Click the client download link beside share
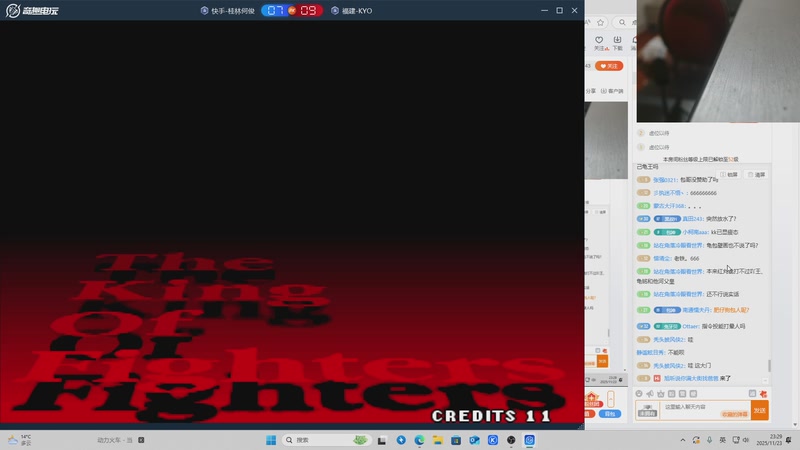The width and height of the screenshot is (800, 450). [x=612, y=91]
